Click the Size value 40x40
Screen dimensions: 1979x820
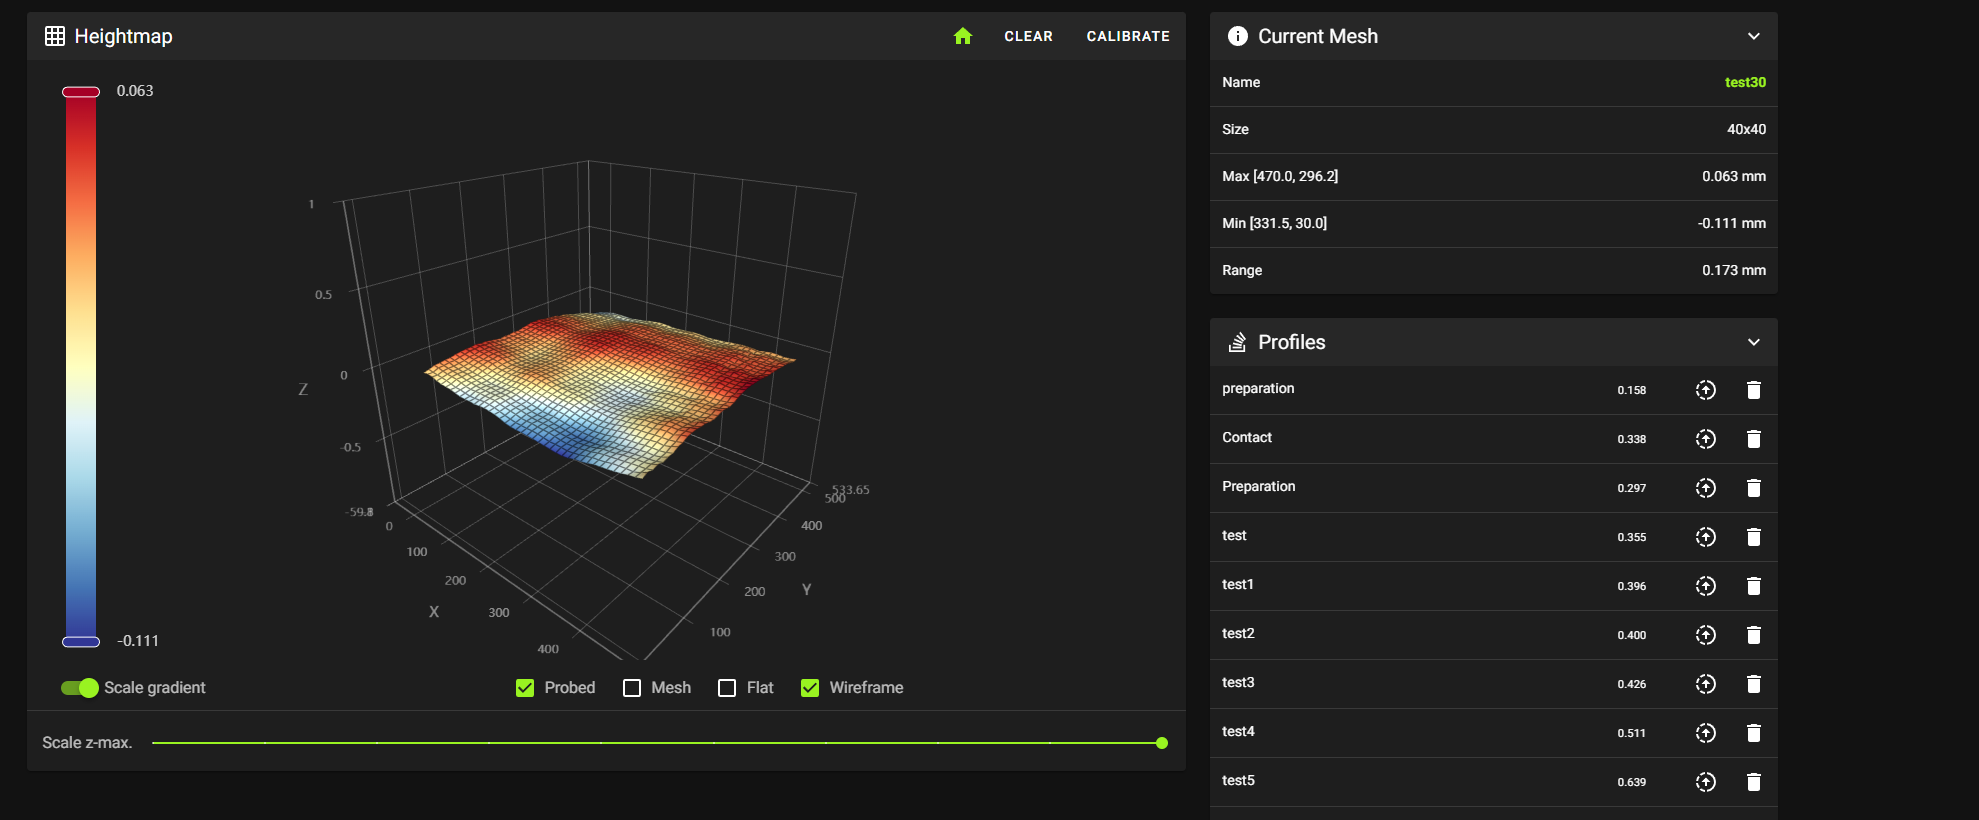(x=1746, y=129)
